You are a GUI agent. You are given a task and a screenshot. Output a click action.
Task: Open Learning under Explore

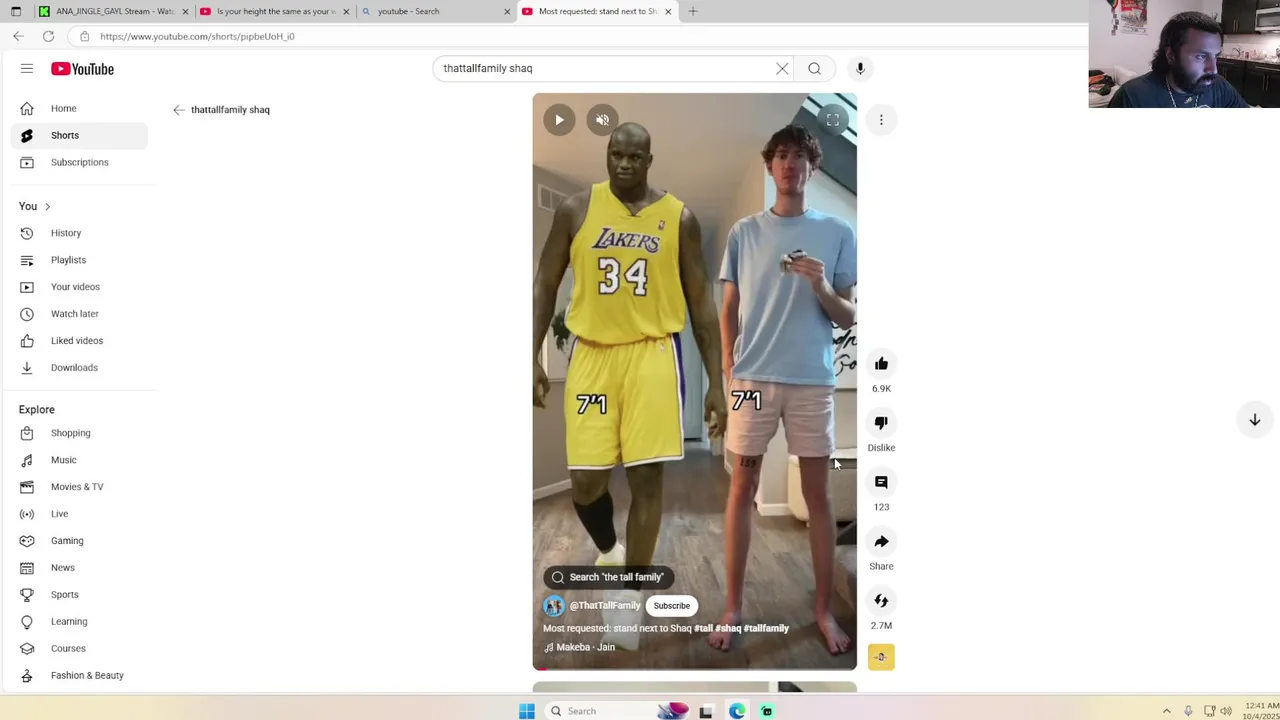coord(79,622)
